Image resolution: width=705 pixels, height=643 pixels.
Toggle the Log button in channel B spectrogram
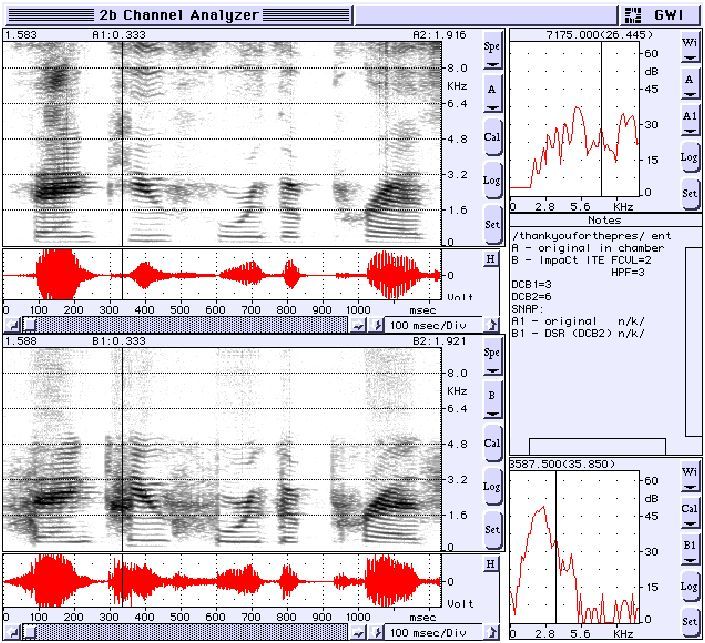(x=492, y=487)
